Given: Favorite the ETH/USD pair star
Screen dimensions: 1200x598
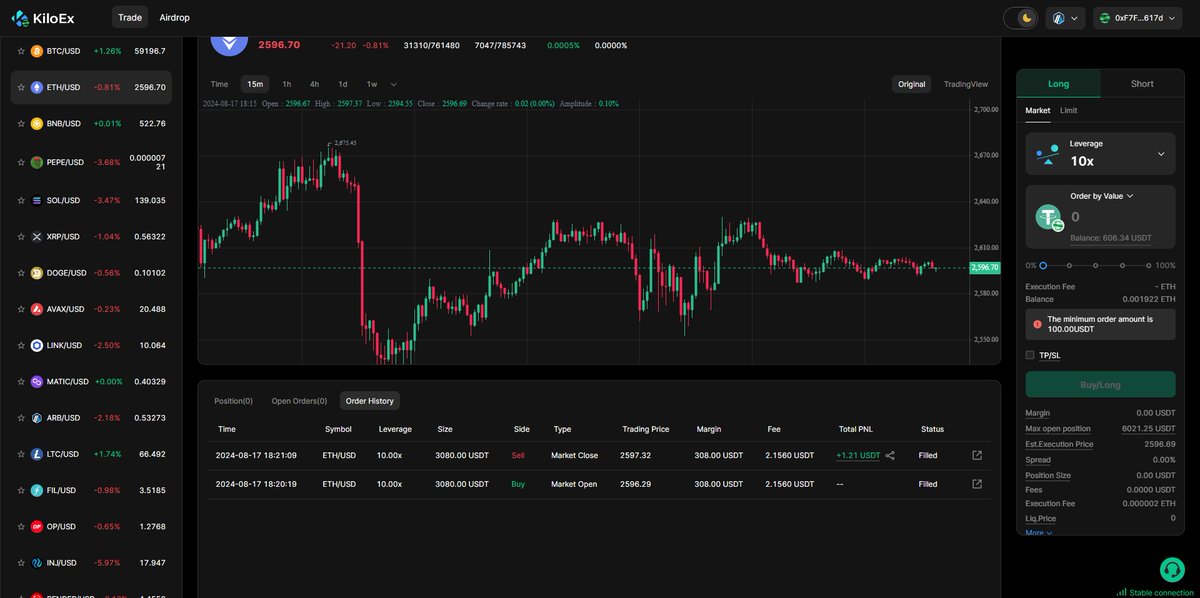Looking at the screenshot, I should [21, 88].
